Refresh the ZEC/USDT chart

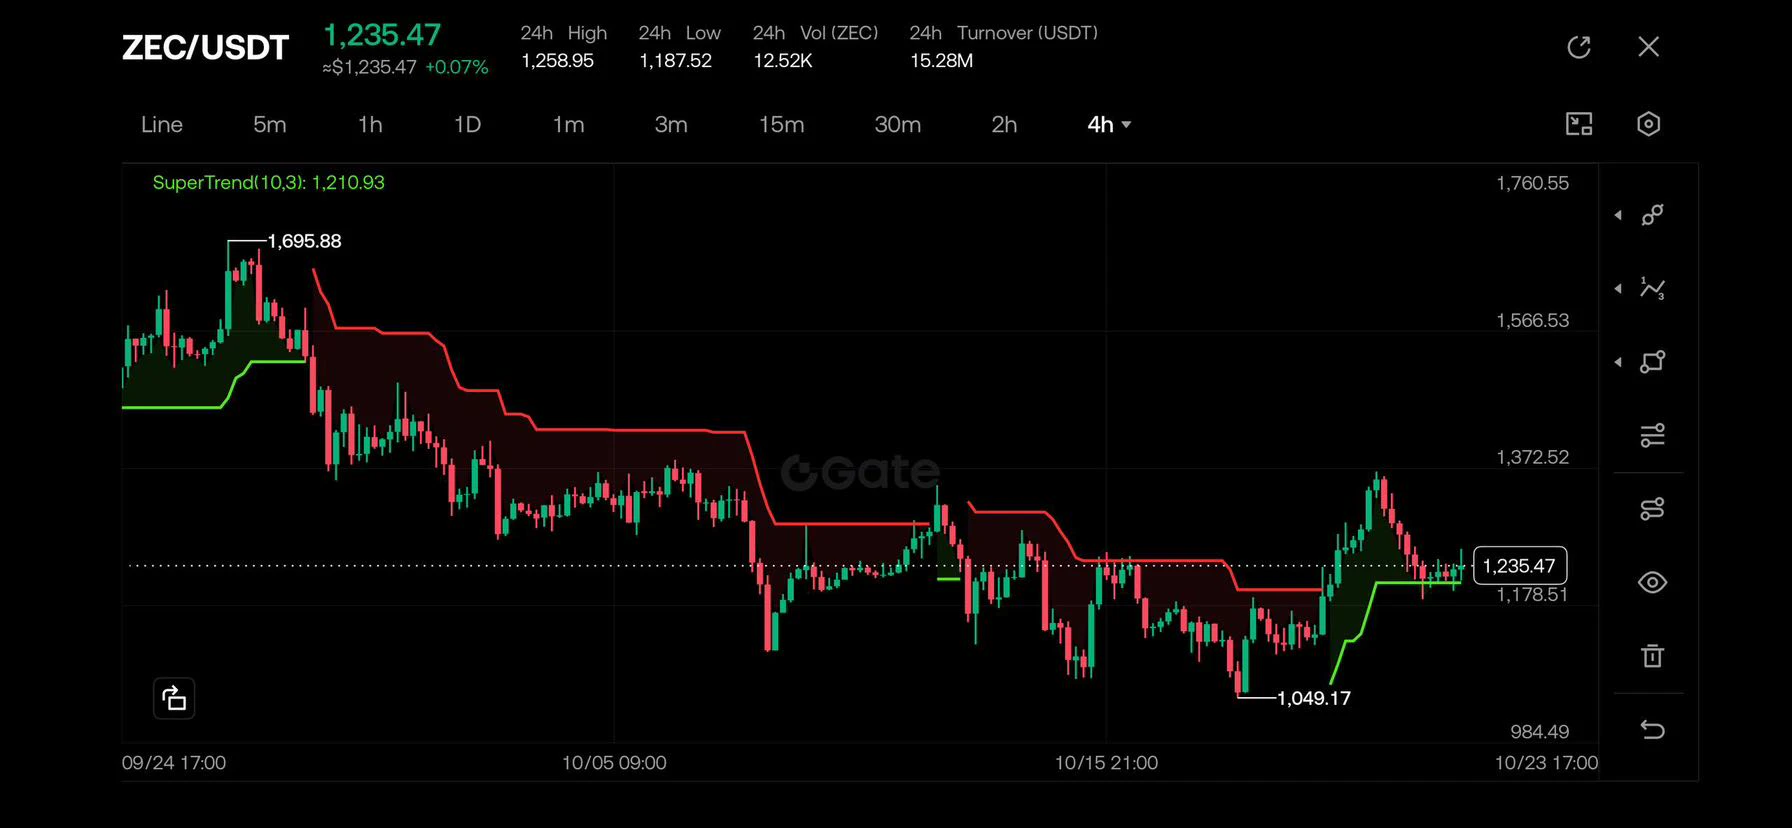tap(1579, 47)
